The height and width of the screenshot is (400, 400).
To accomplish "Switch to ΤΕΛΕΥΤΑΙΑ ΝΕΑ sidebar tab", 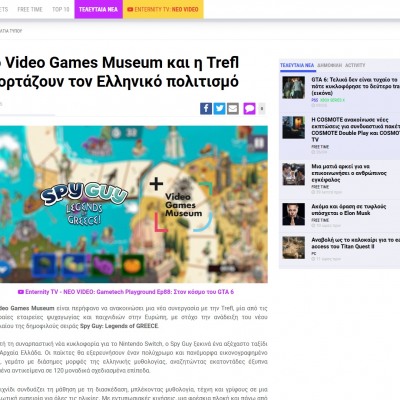I will tap(297, 65).
